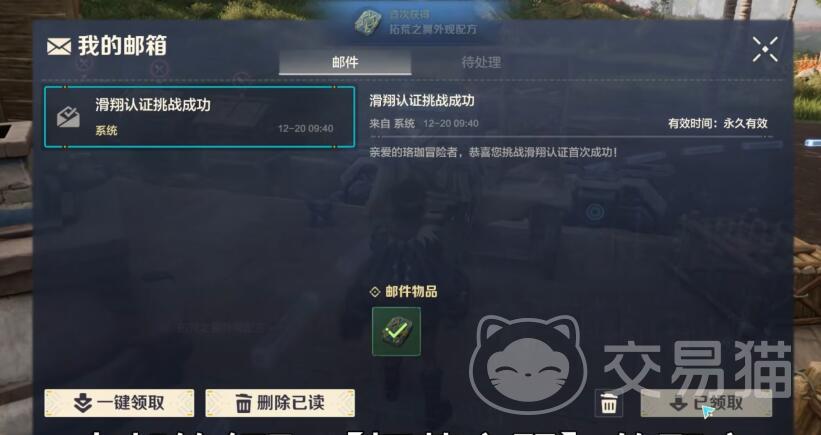Click 删除已读 to delete read mail

[x=280, y=403]
